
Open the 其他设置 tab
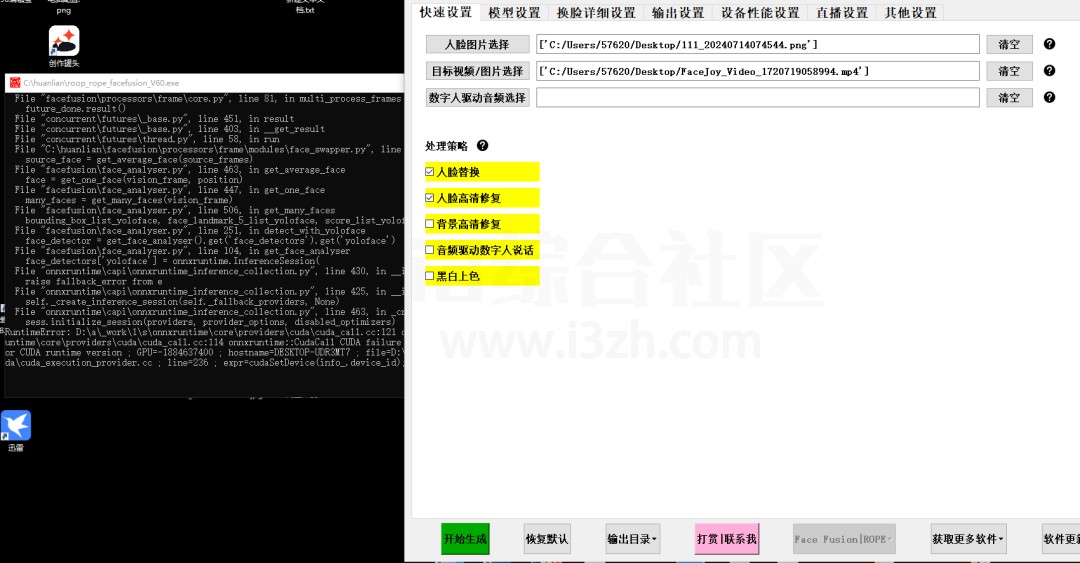(911, 12)
